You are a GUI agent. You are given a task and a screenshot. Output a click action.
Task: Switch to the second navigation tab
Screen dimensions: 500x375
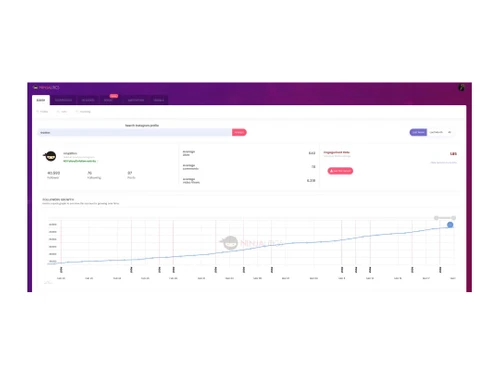63,100
